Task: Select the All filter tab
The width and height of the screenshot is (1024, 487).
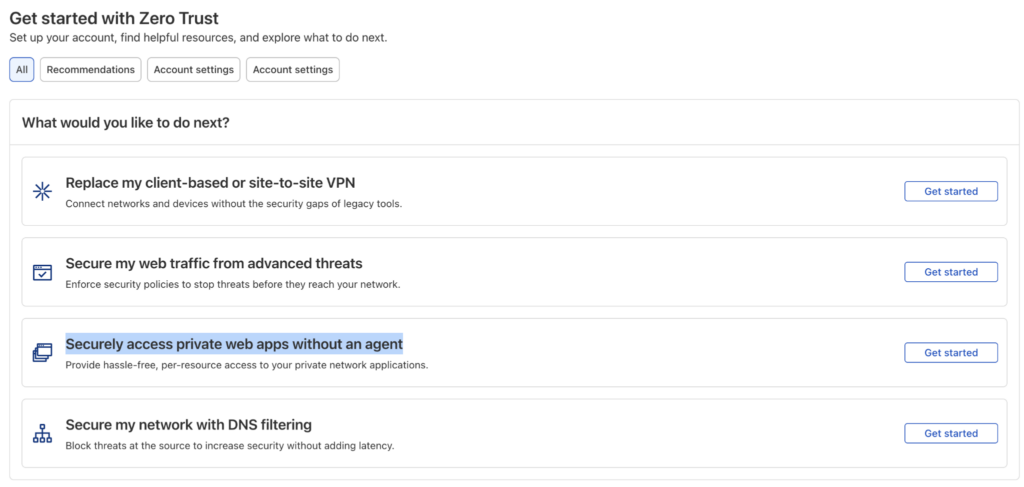Action: tap(22, 70)
